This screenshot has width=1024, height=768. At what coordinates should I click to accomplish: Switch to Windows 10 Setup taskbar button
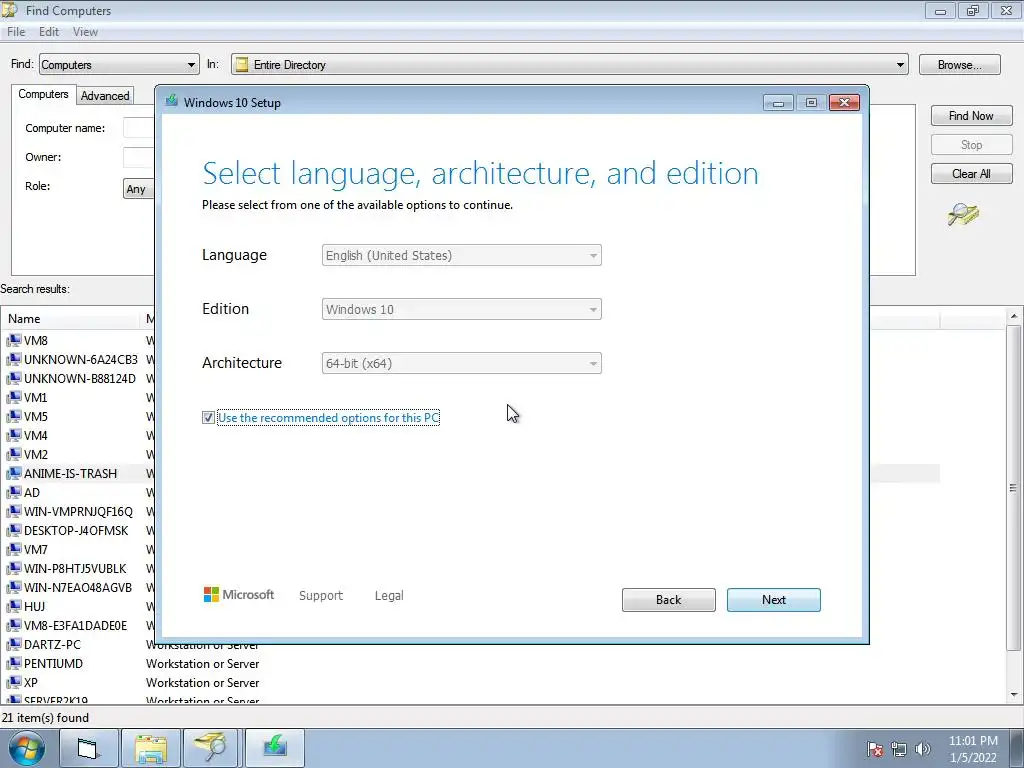[x=275, y=748]
